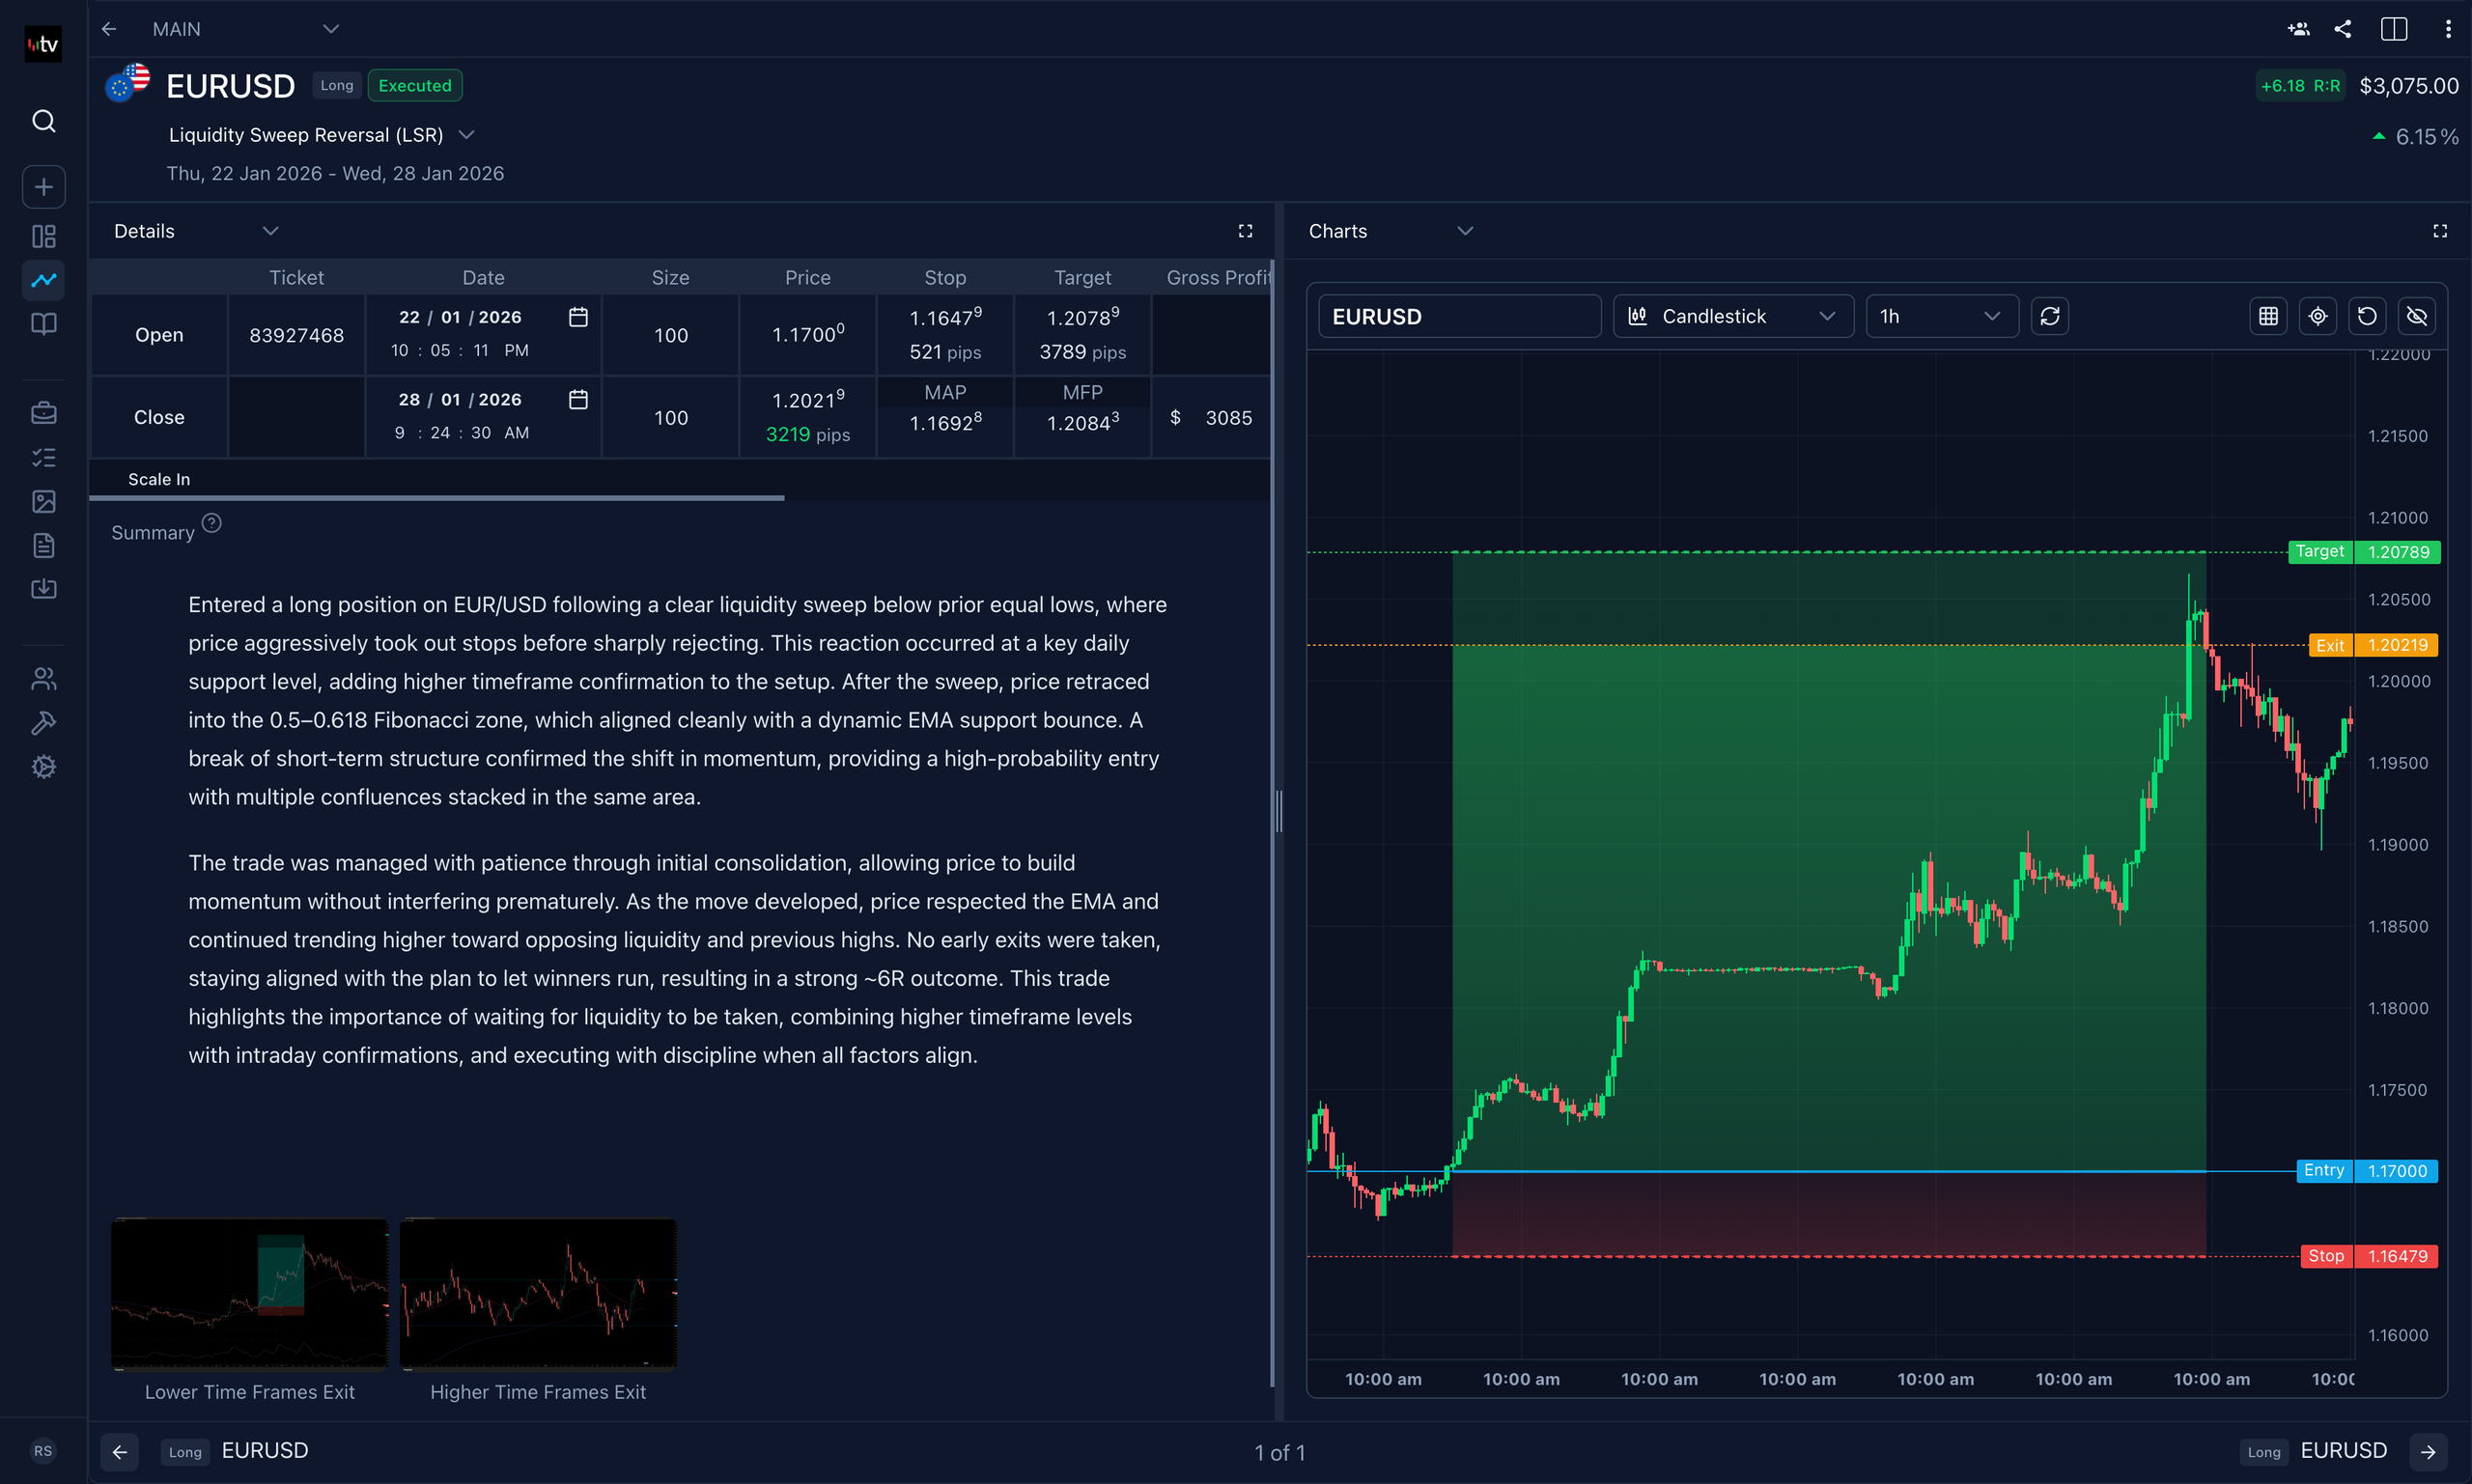Open the dashboard layout icon in sidebar
The width and height of the screenshot is (2472, 1484).
tap(43, 236)
